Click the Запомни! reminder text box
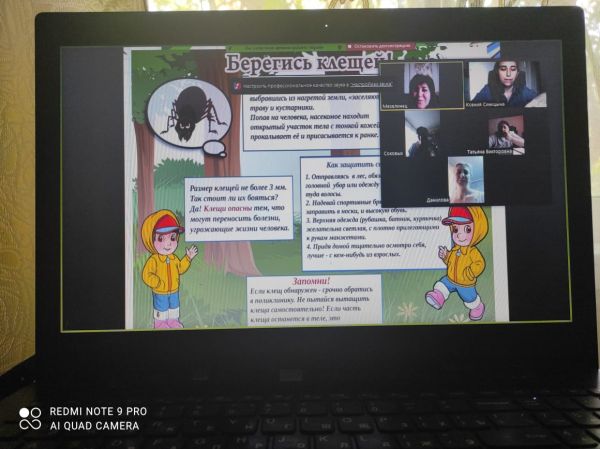 pyautogui.click(x=313, y=299)
